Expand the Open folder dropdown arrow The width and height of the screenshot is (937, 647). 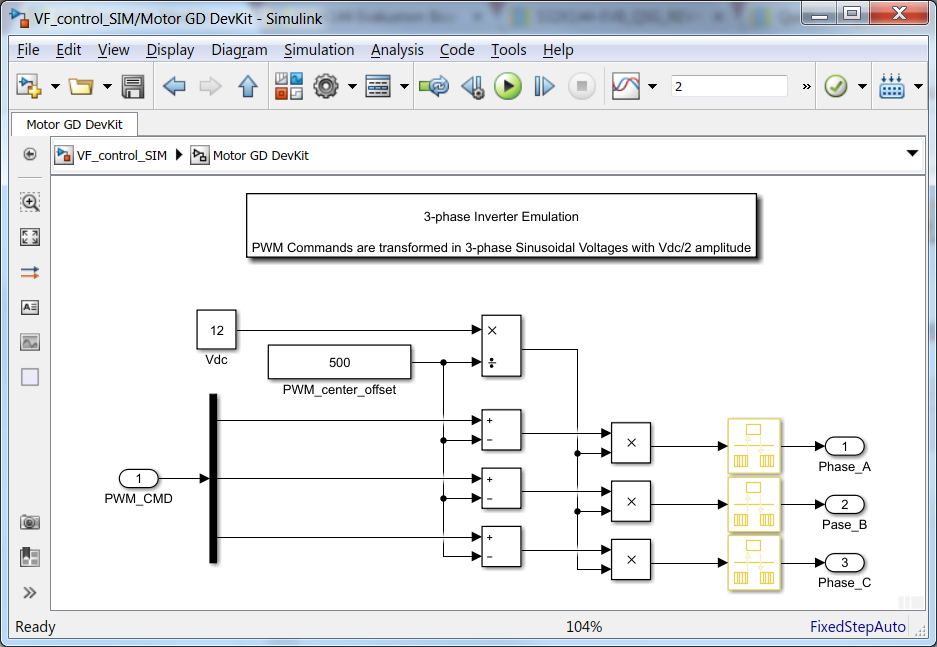[107, 87]
